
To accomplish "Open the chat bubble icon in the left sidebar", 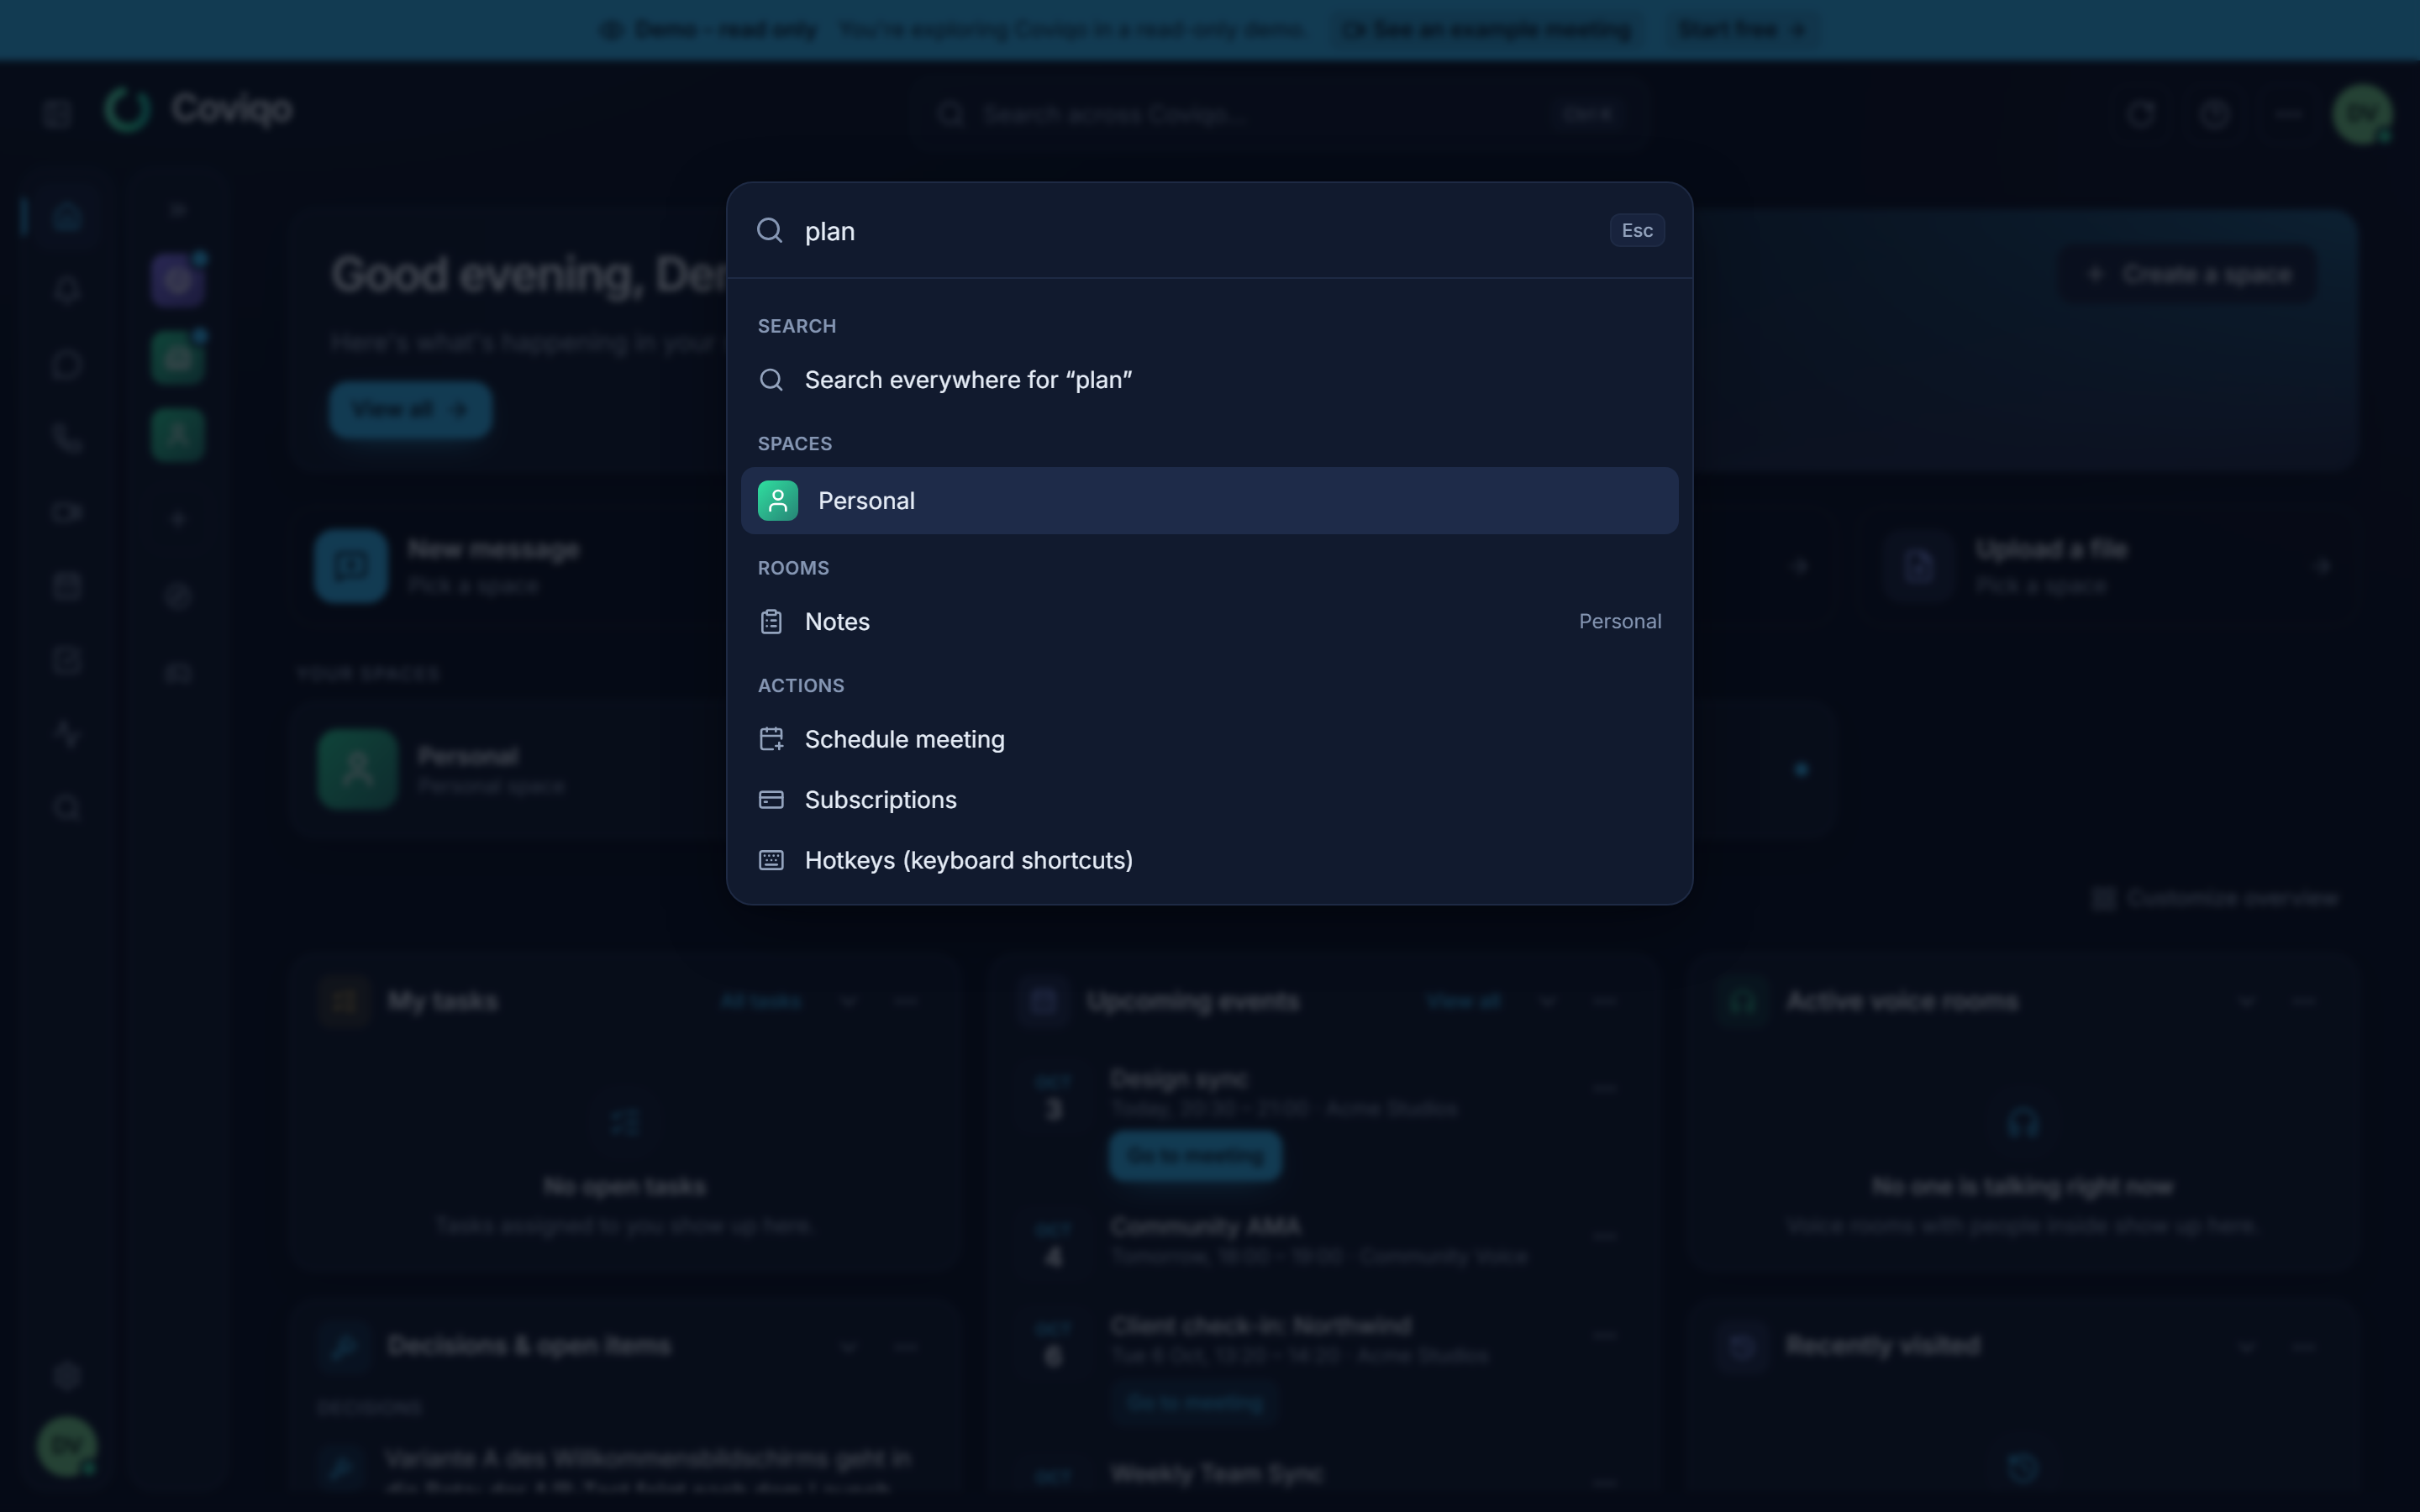I will pyautogui.click(x=67, y=364).
